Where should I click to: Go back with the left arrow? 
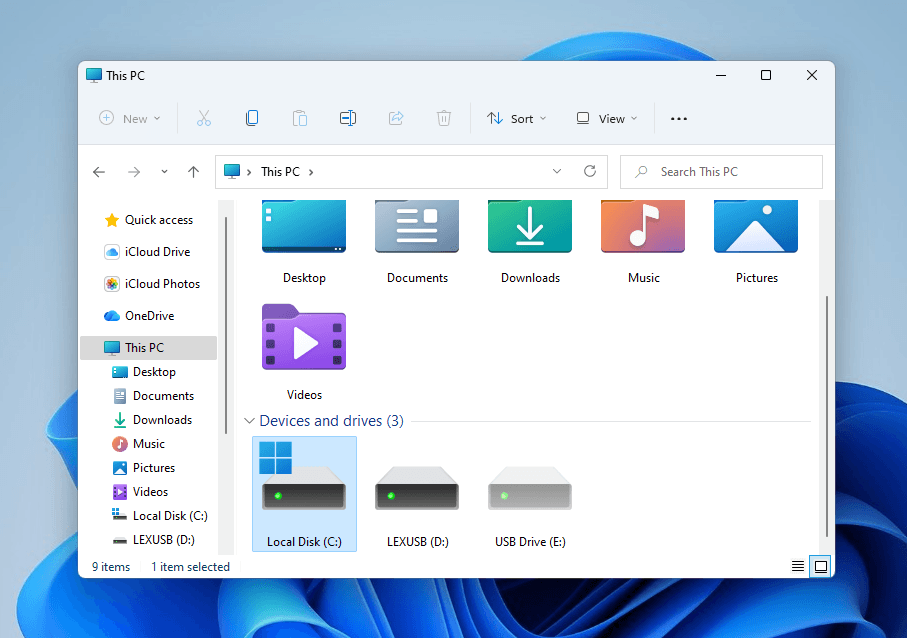click(x=99, y=172)
